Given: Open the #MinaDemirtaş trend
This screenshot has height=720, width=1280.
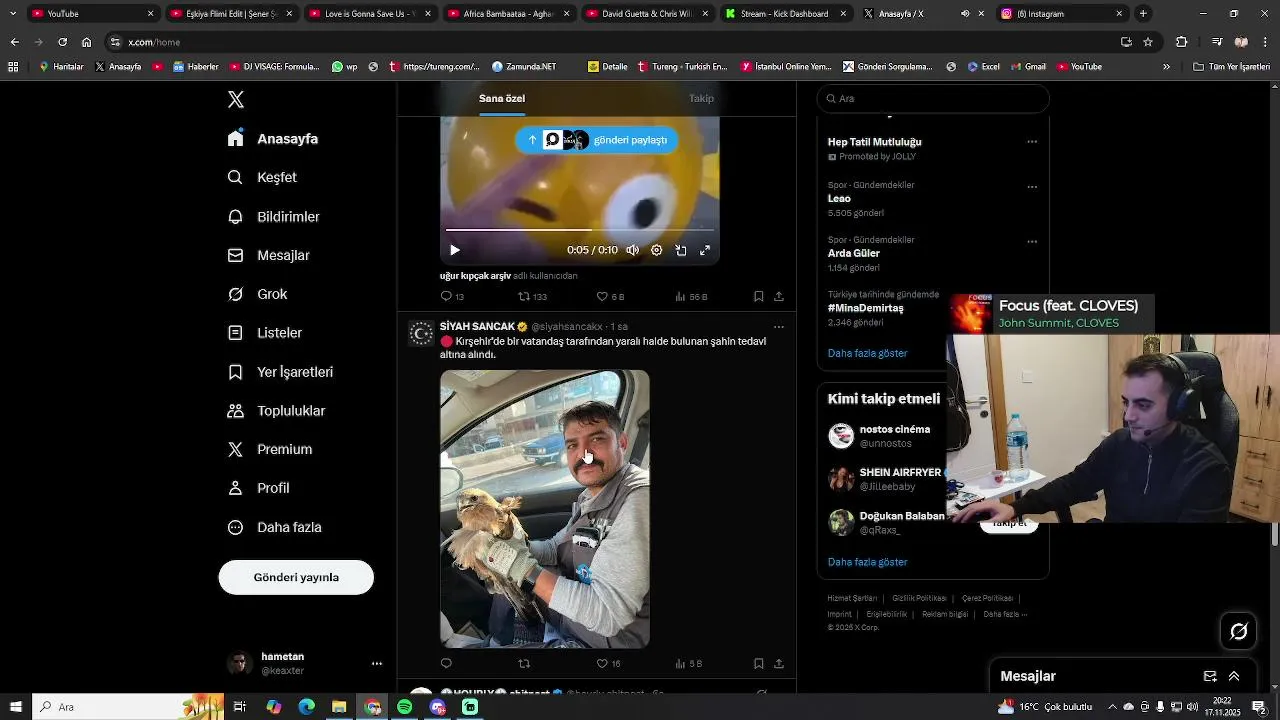Looking at the screenshot, I should 866,308.
